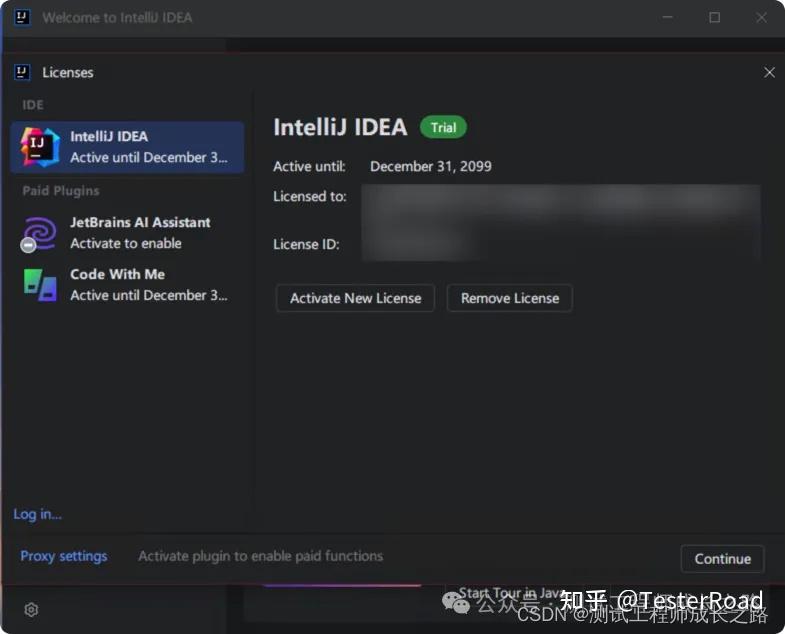This screenshot has width=785, height=634.
Task: Click the Remove License button
Action: pyautogui.click(x=509, y=298)
